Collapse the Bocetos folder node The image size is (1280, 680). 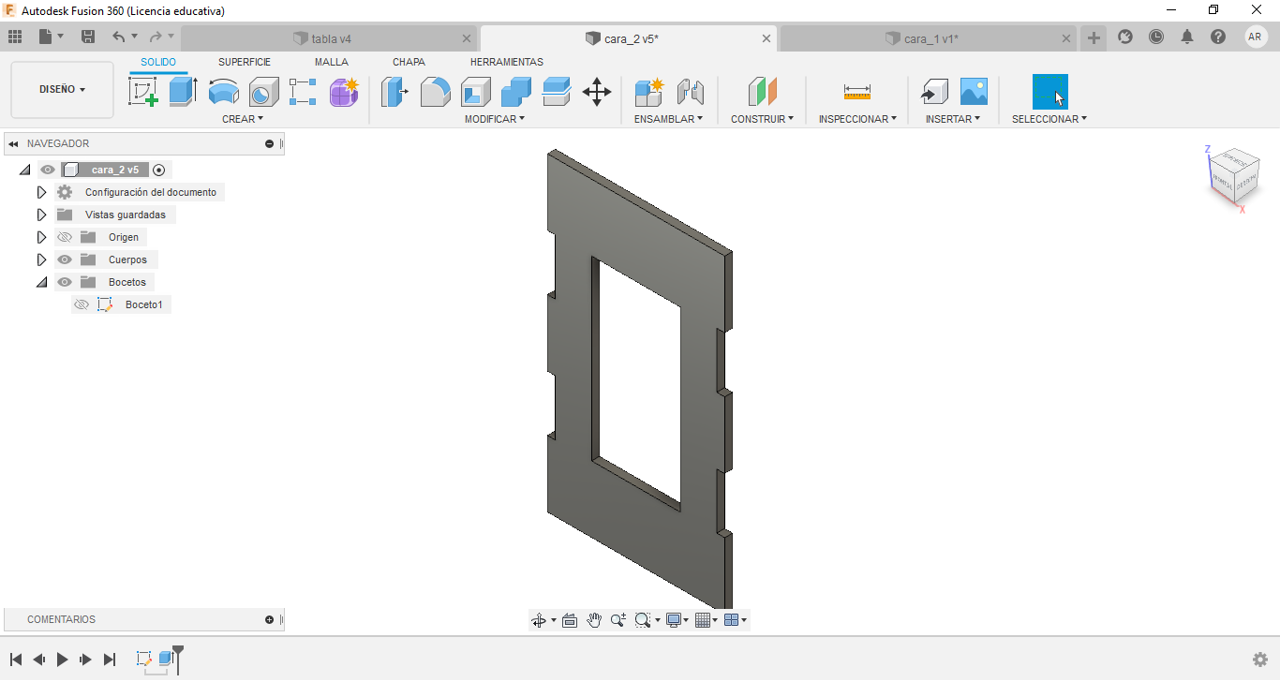pos(41,282)
